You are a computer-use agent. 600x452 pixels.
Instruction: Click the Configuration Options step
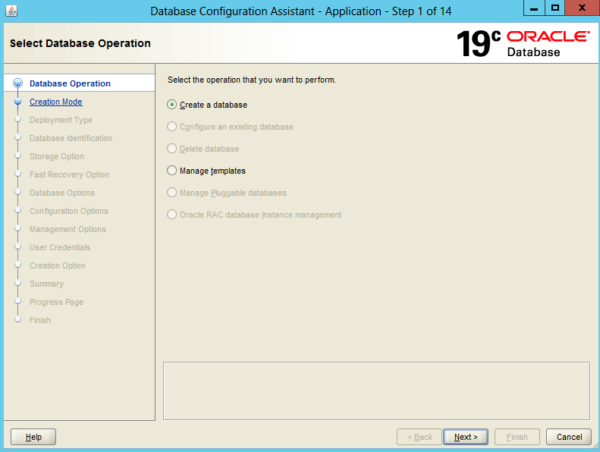tap(69, 211)
